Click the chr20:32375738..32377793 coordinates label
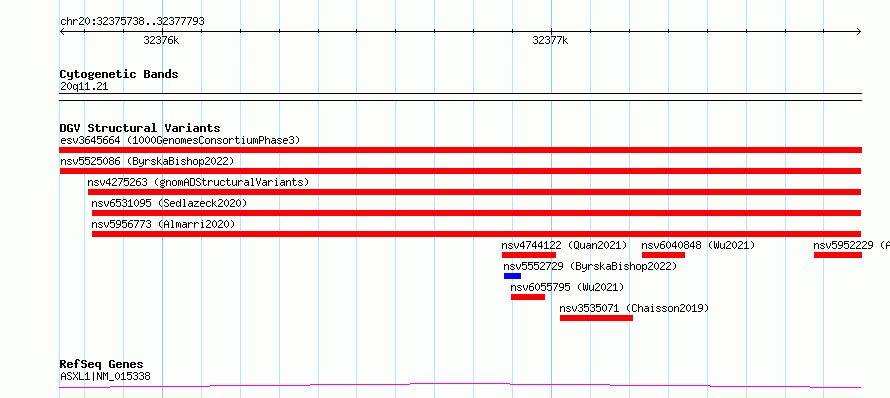This screenshot has width=890, height=398. [132, 22]
